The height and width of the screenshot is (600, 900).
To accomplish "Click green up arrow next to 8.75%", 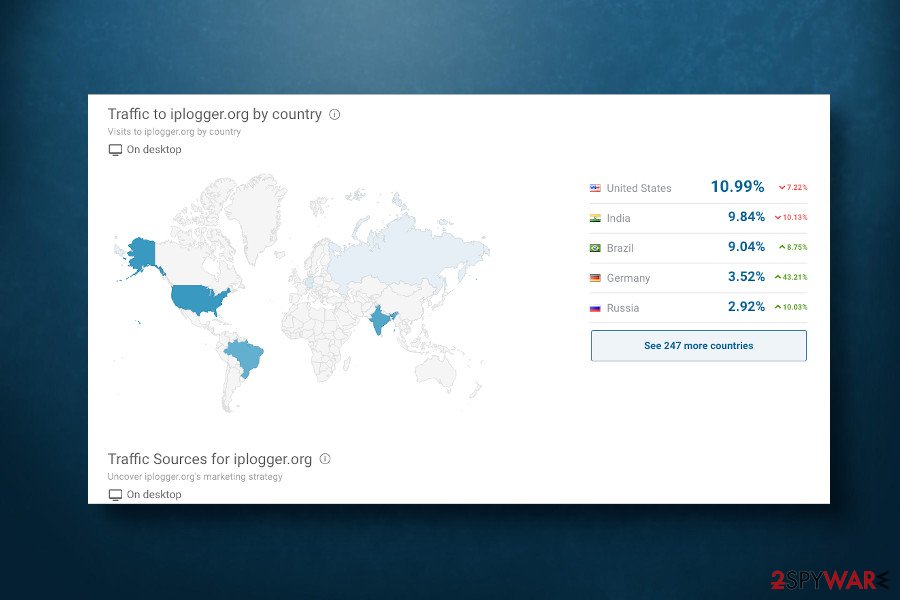I will (782, 247).
